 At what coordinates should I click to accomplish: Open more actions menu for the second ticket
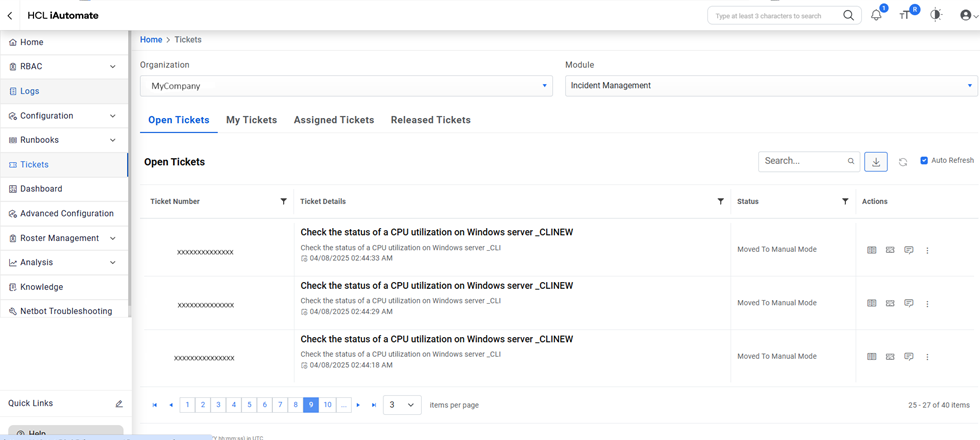coord(927,304)
